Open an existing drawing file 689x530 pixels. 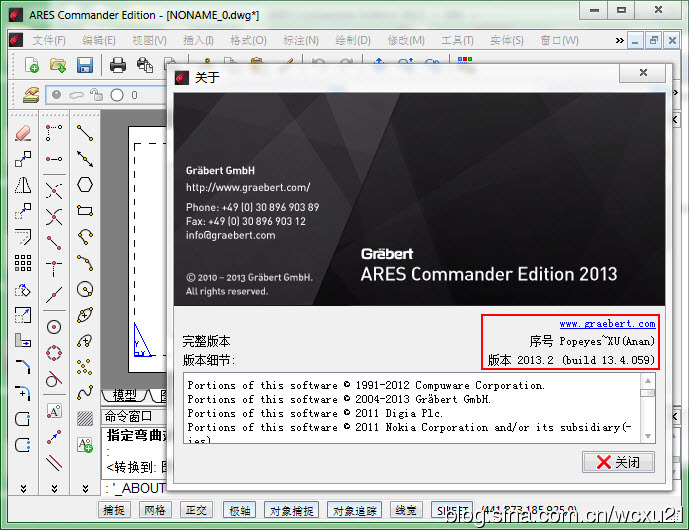coord(58,65)
